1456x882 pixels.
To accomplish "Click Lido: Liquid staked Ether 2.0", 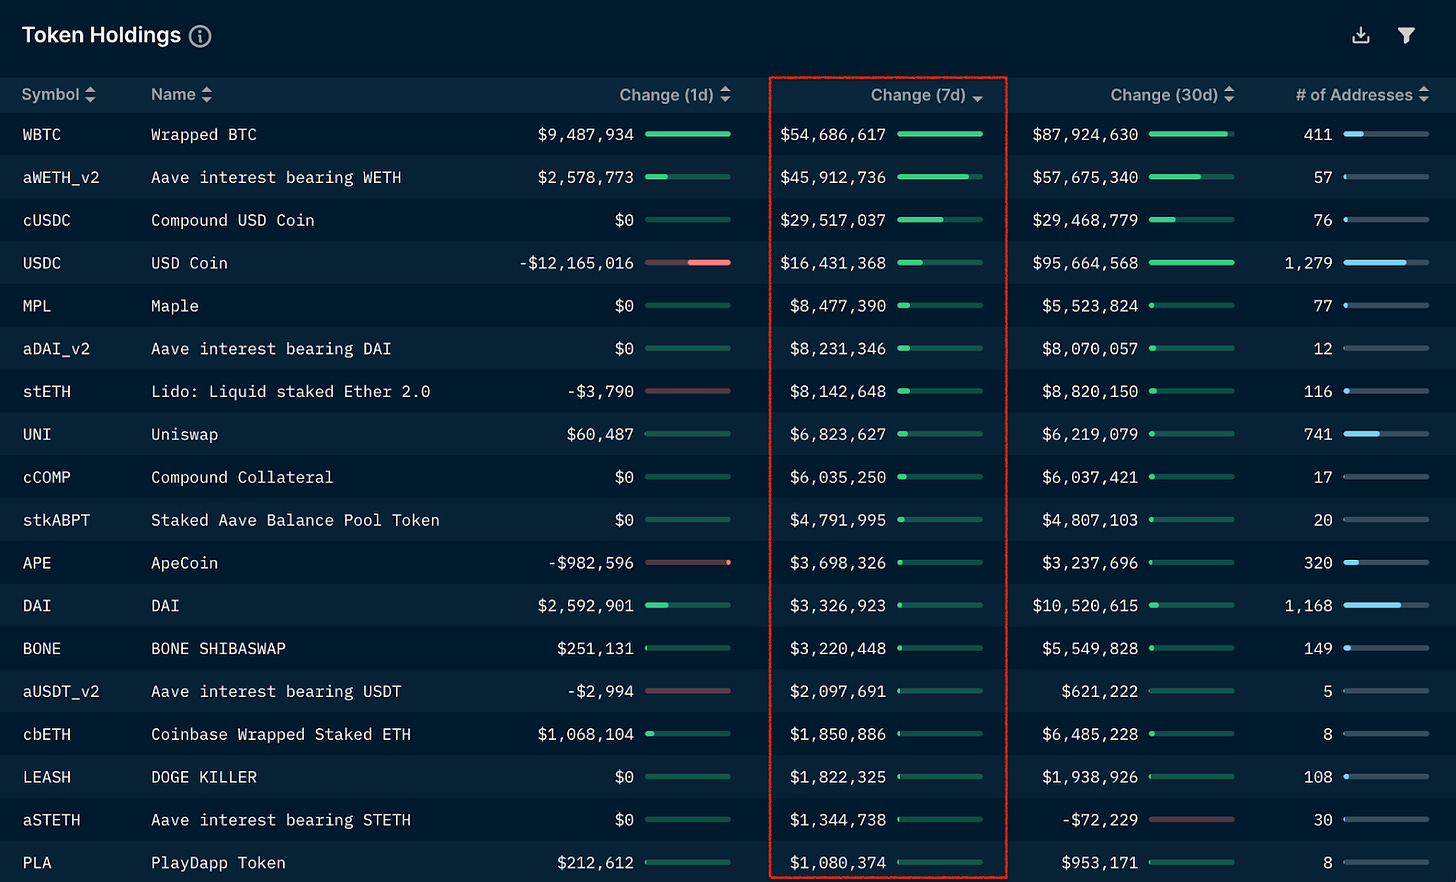I will pos(291,392).
